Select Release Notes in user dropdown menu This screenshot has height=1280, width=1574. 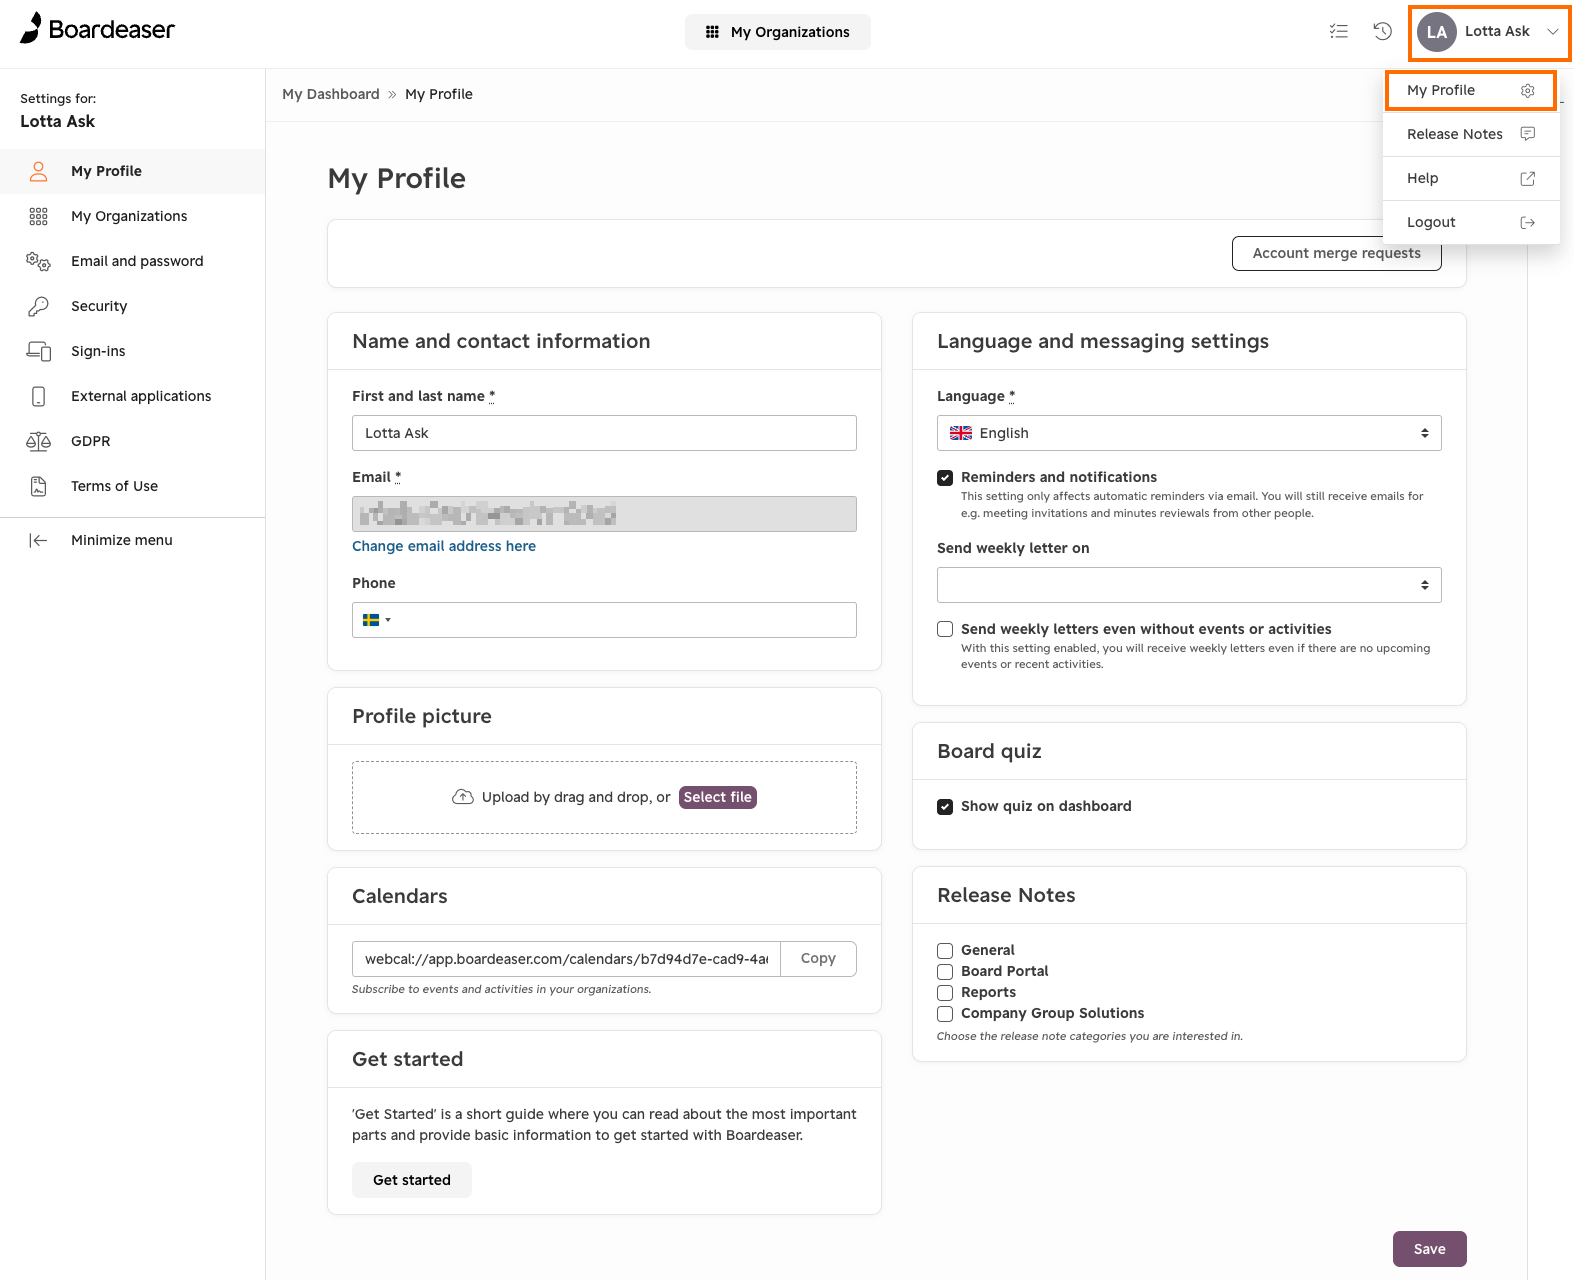[x=1471, y=134]
